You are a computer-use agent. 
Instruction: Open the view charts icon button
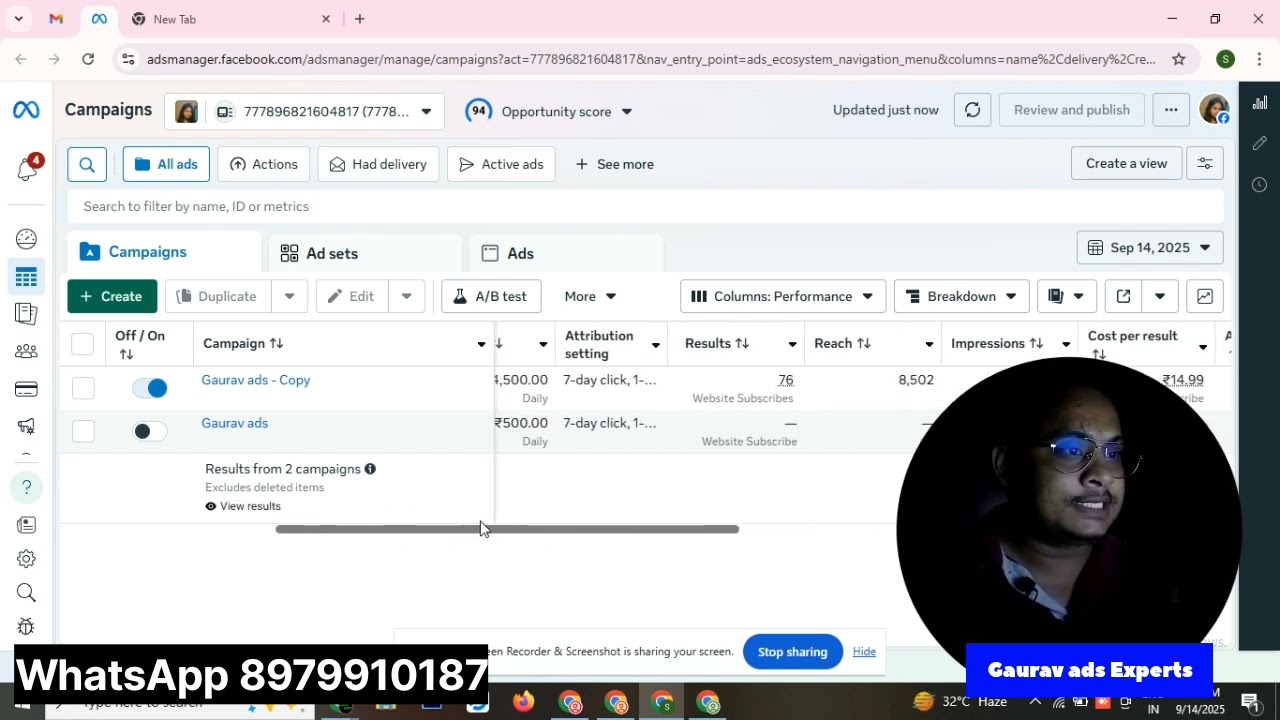coord(1205,296)
